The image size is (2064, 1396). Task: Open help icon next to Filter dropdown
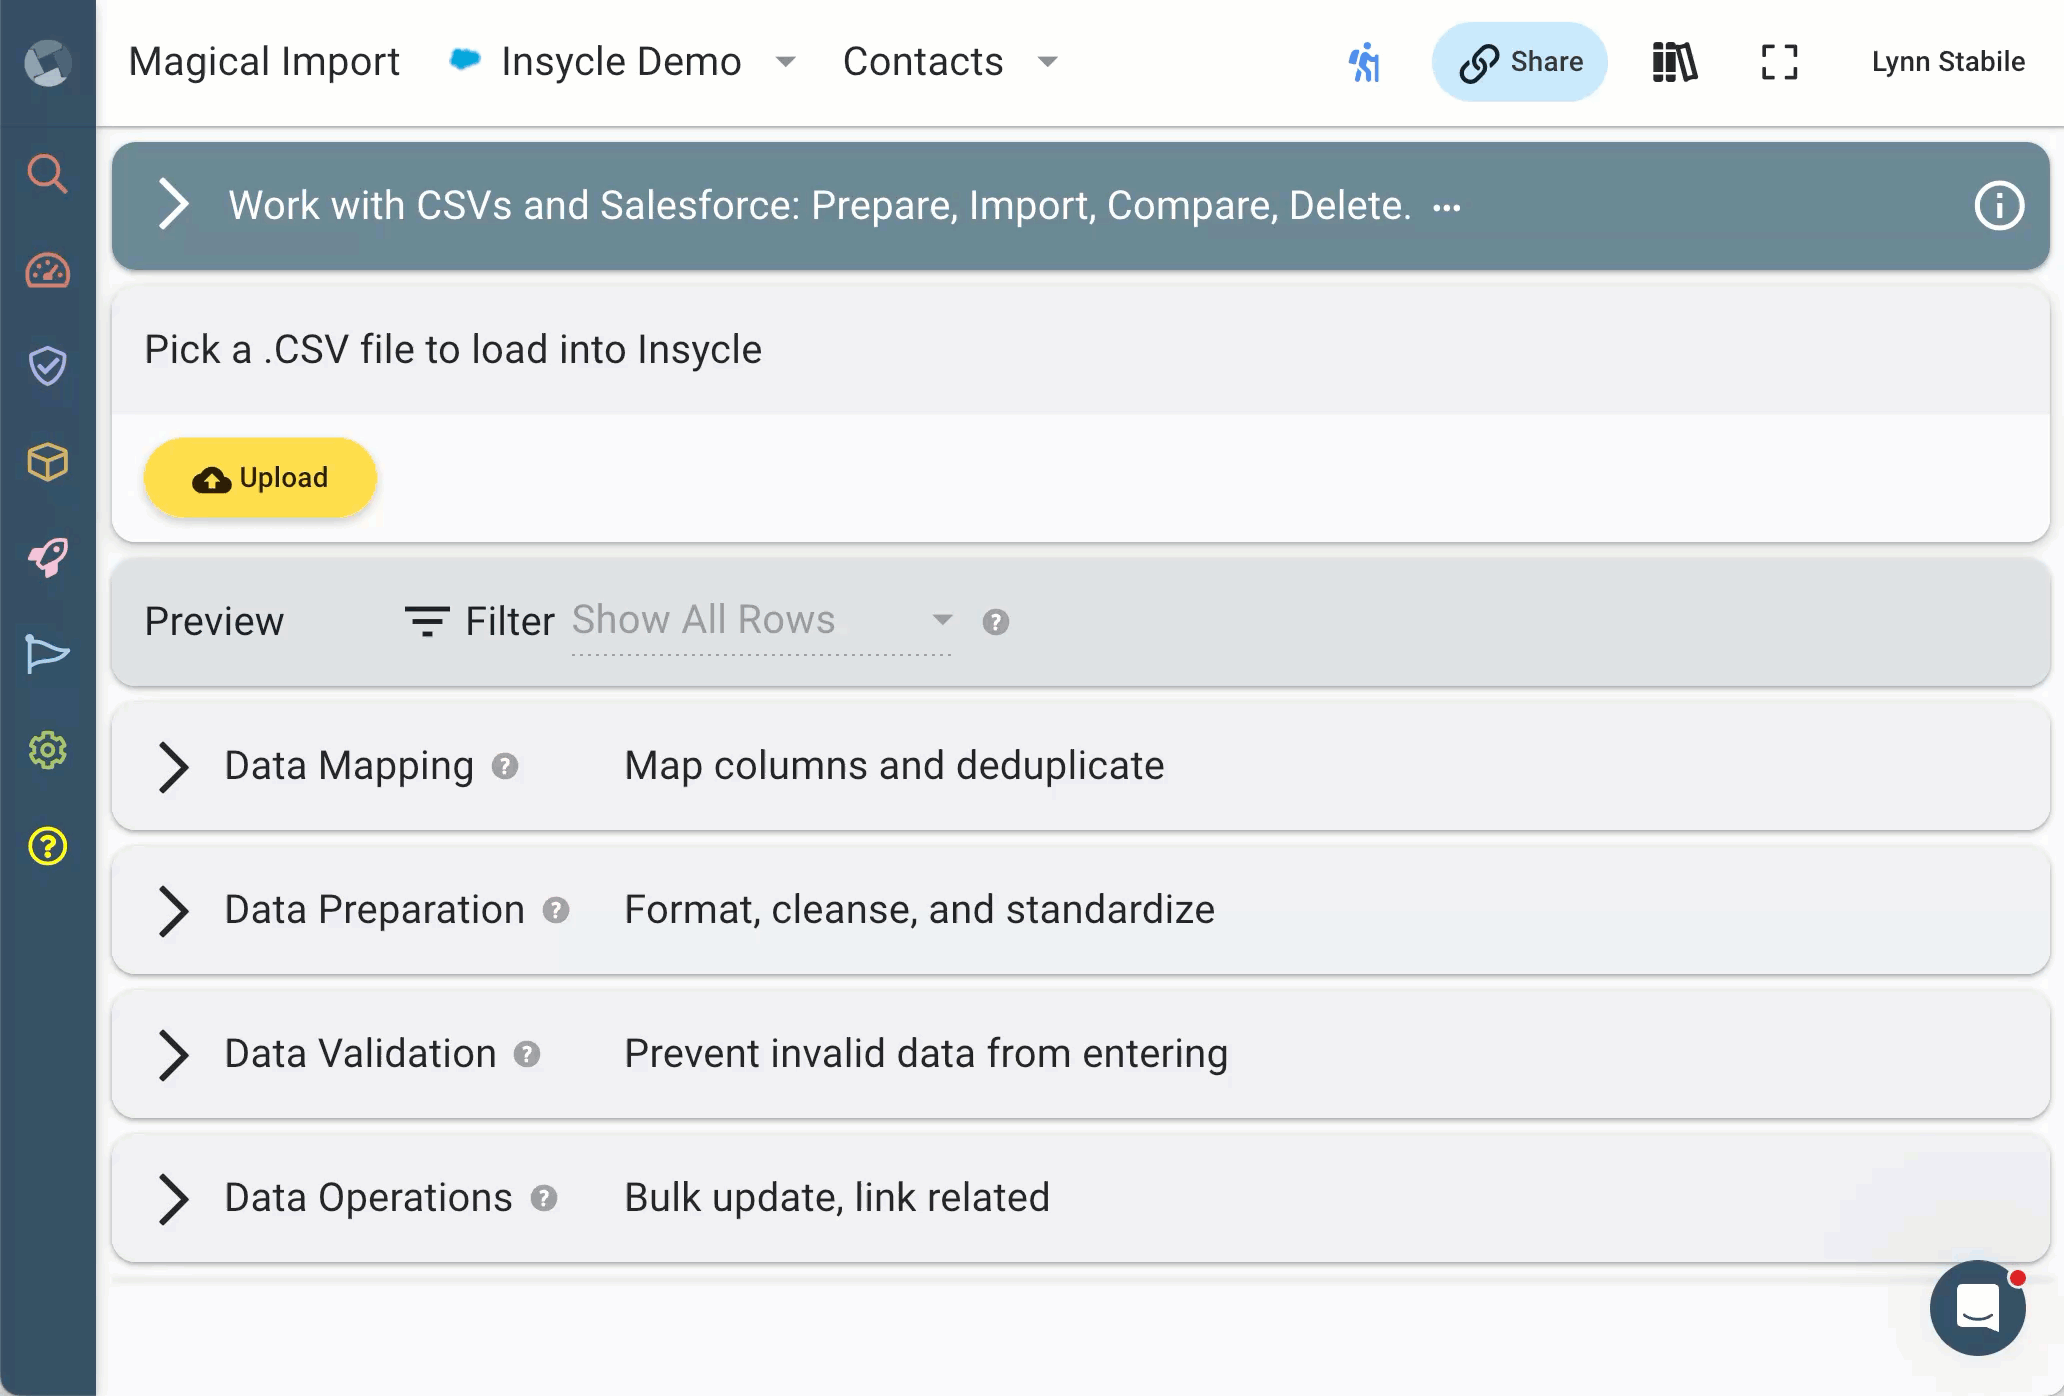tap(995, 622)
